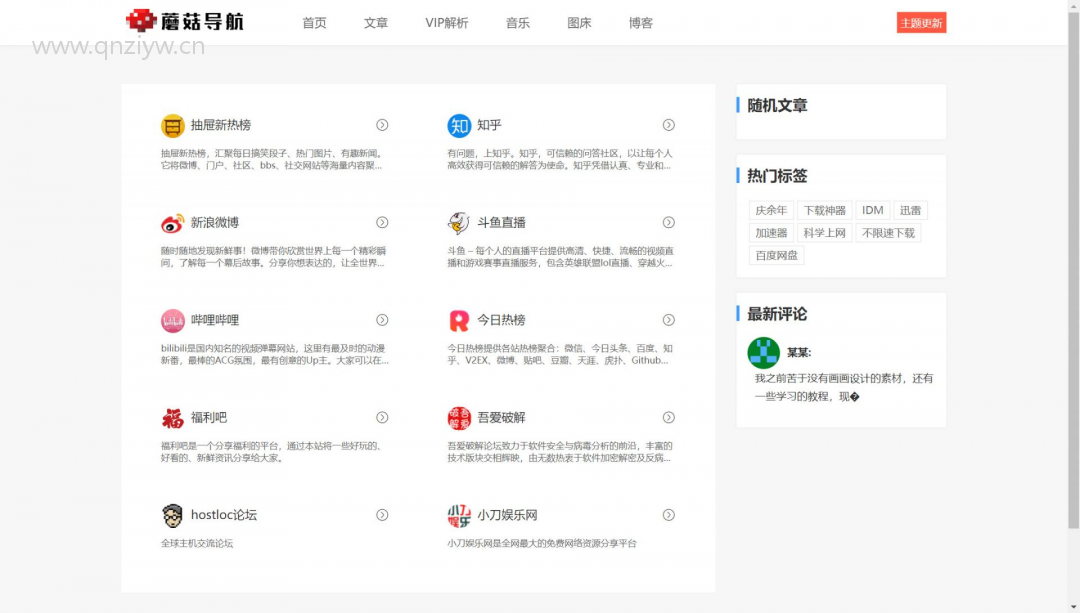Select the 加速器 tag

[771, 233]
